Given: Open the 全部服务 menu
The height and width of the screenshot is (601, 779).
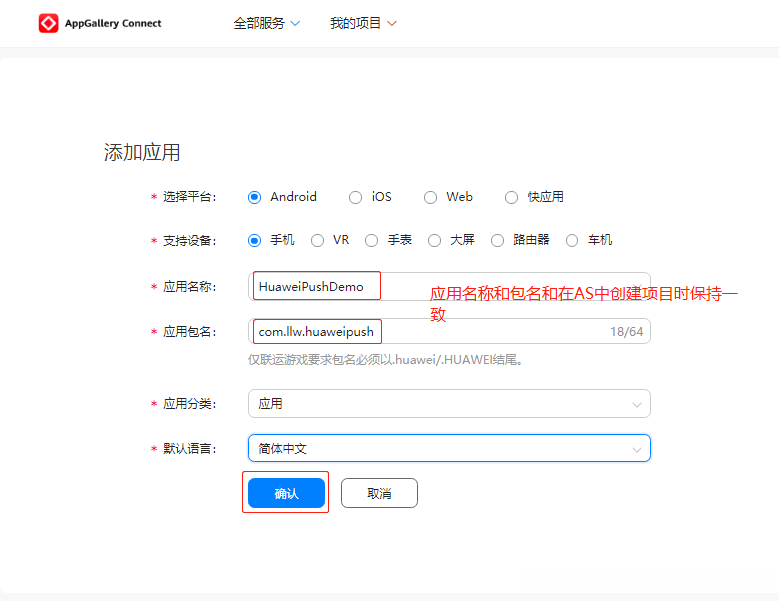Looking at the screenshot, I should tap(266, 23).
